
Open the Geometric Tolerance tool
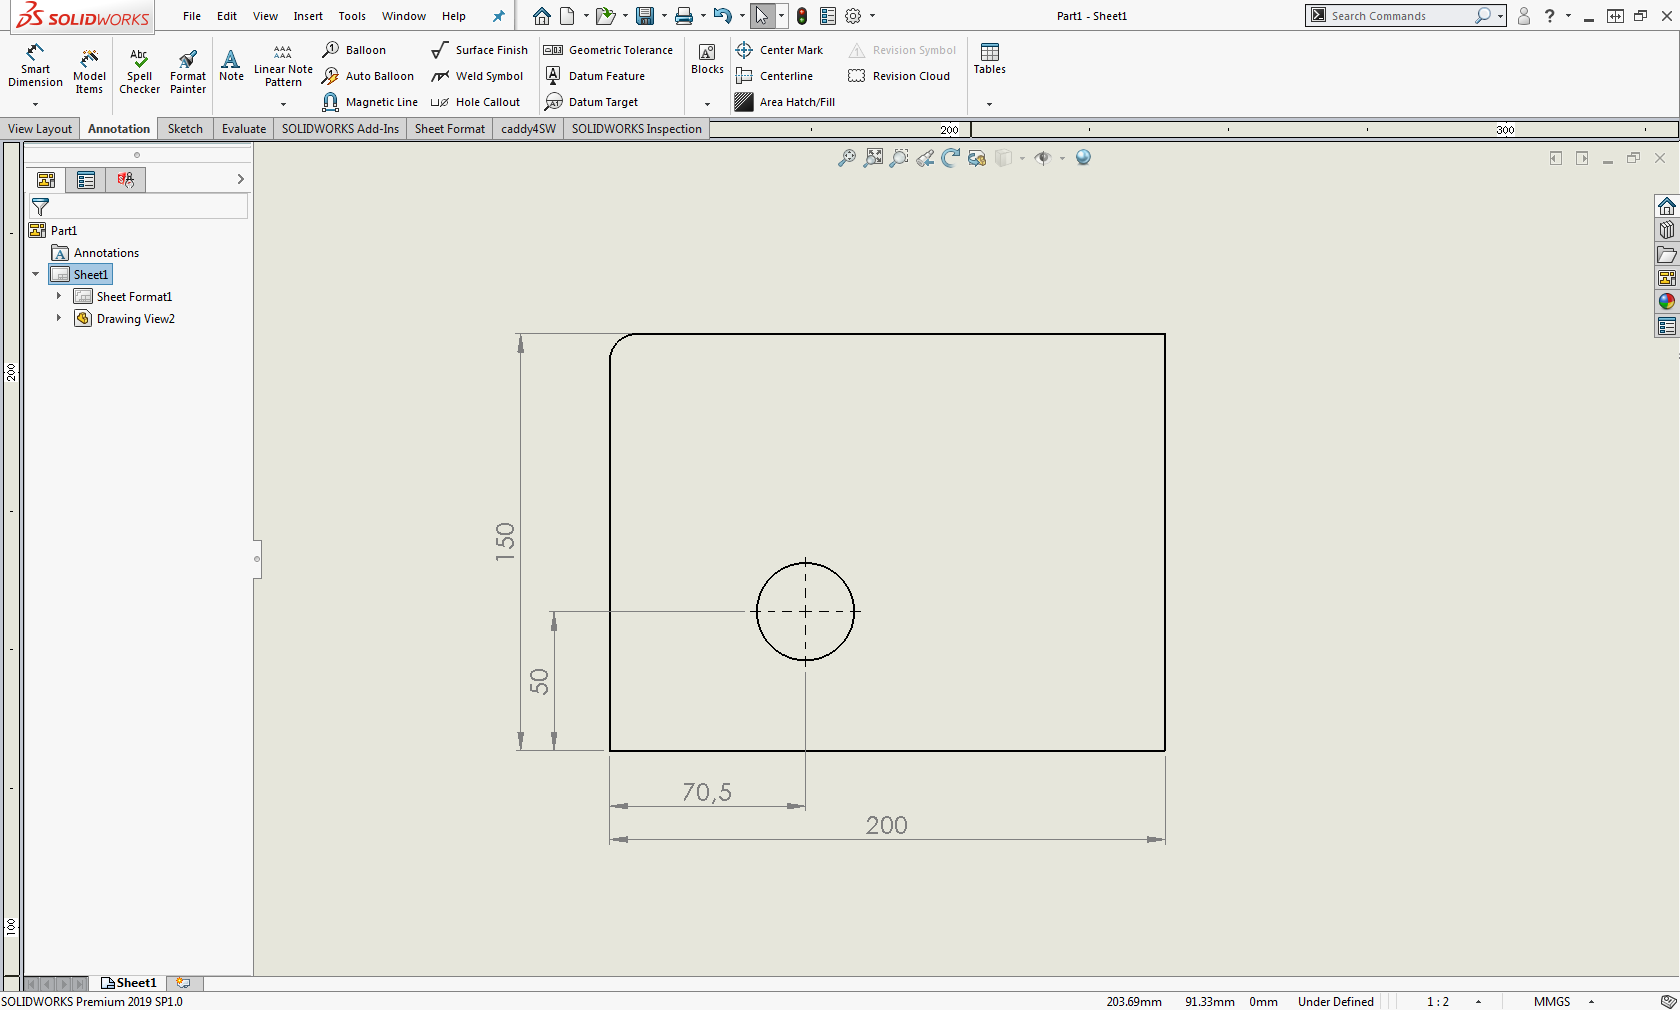(608, 50)
